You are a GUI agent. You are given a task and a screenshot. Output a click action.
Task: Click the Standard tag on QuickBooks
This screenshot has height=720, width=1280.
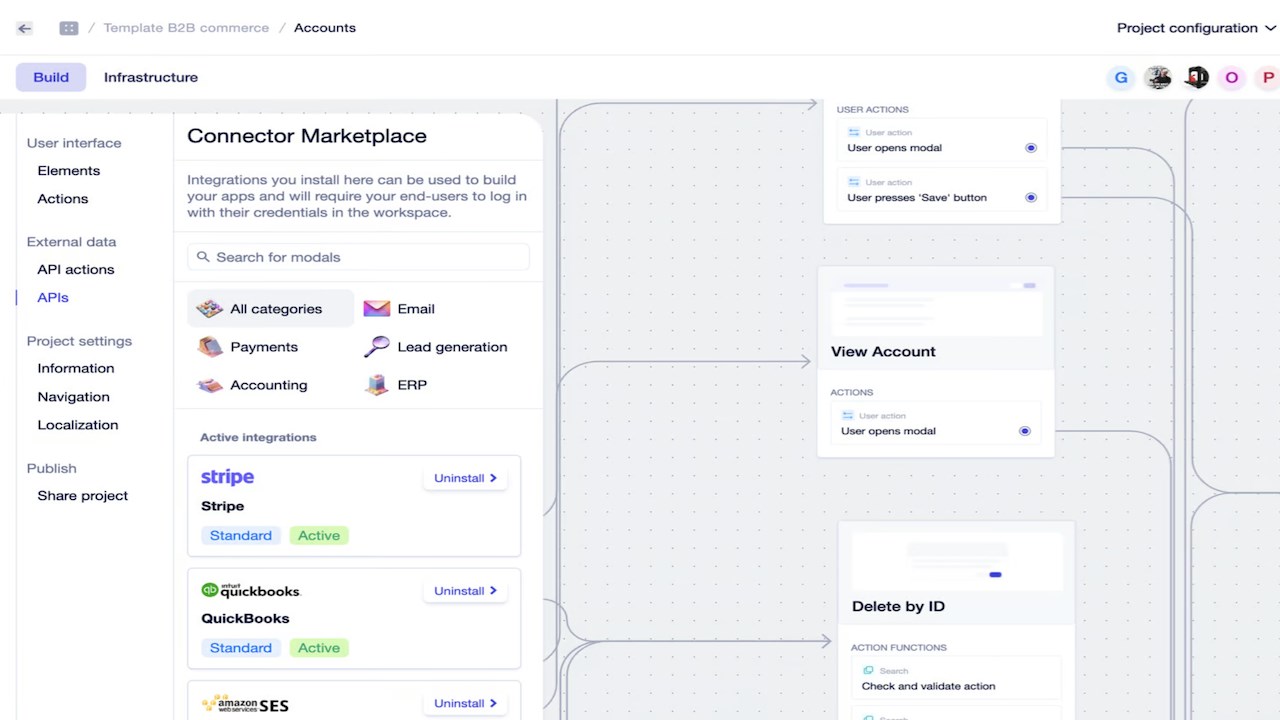[x=241, y=648]
